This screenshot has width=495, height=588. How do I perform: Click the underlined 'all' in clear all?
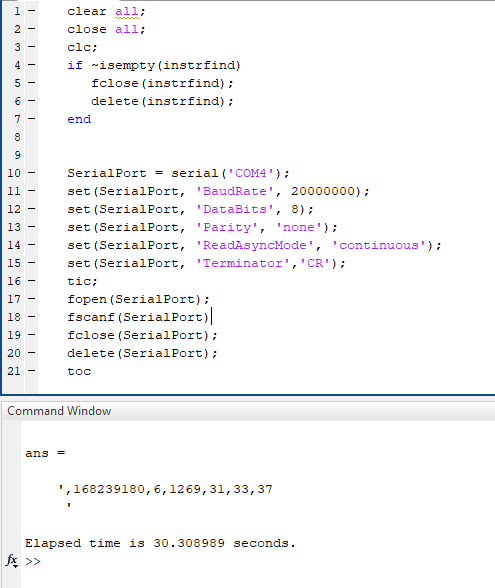point(127,11)
